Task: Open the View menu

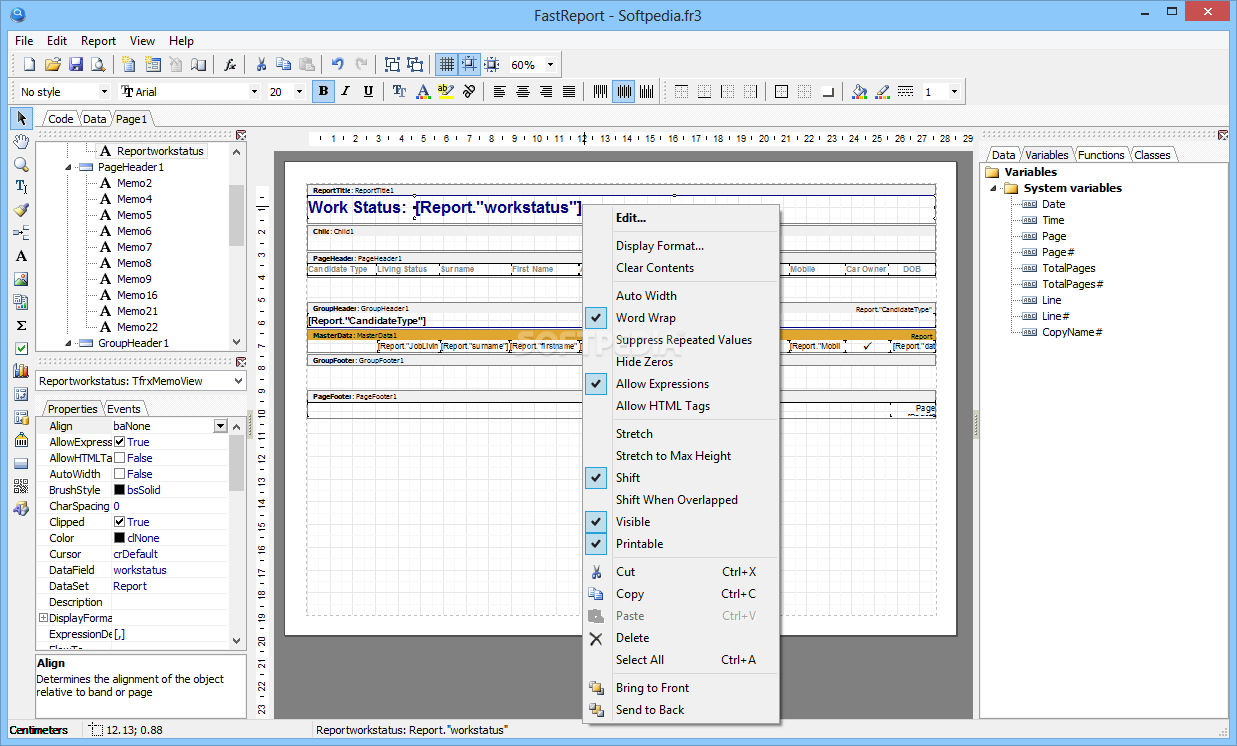Action: (142, 41)
